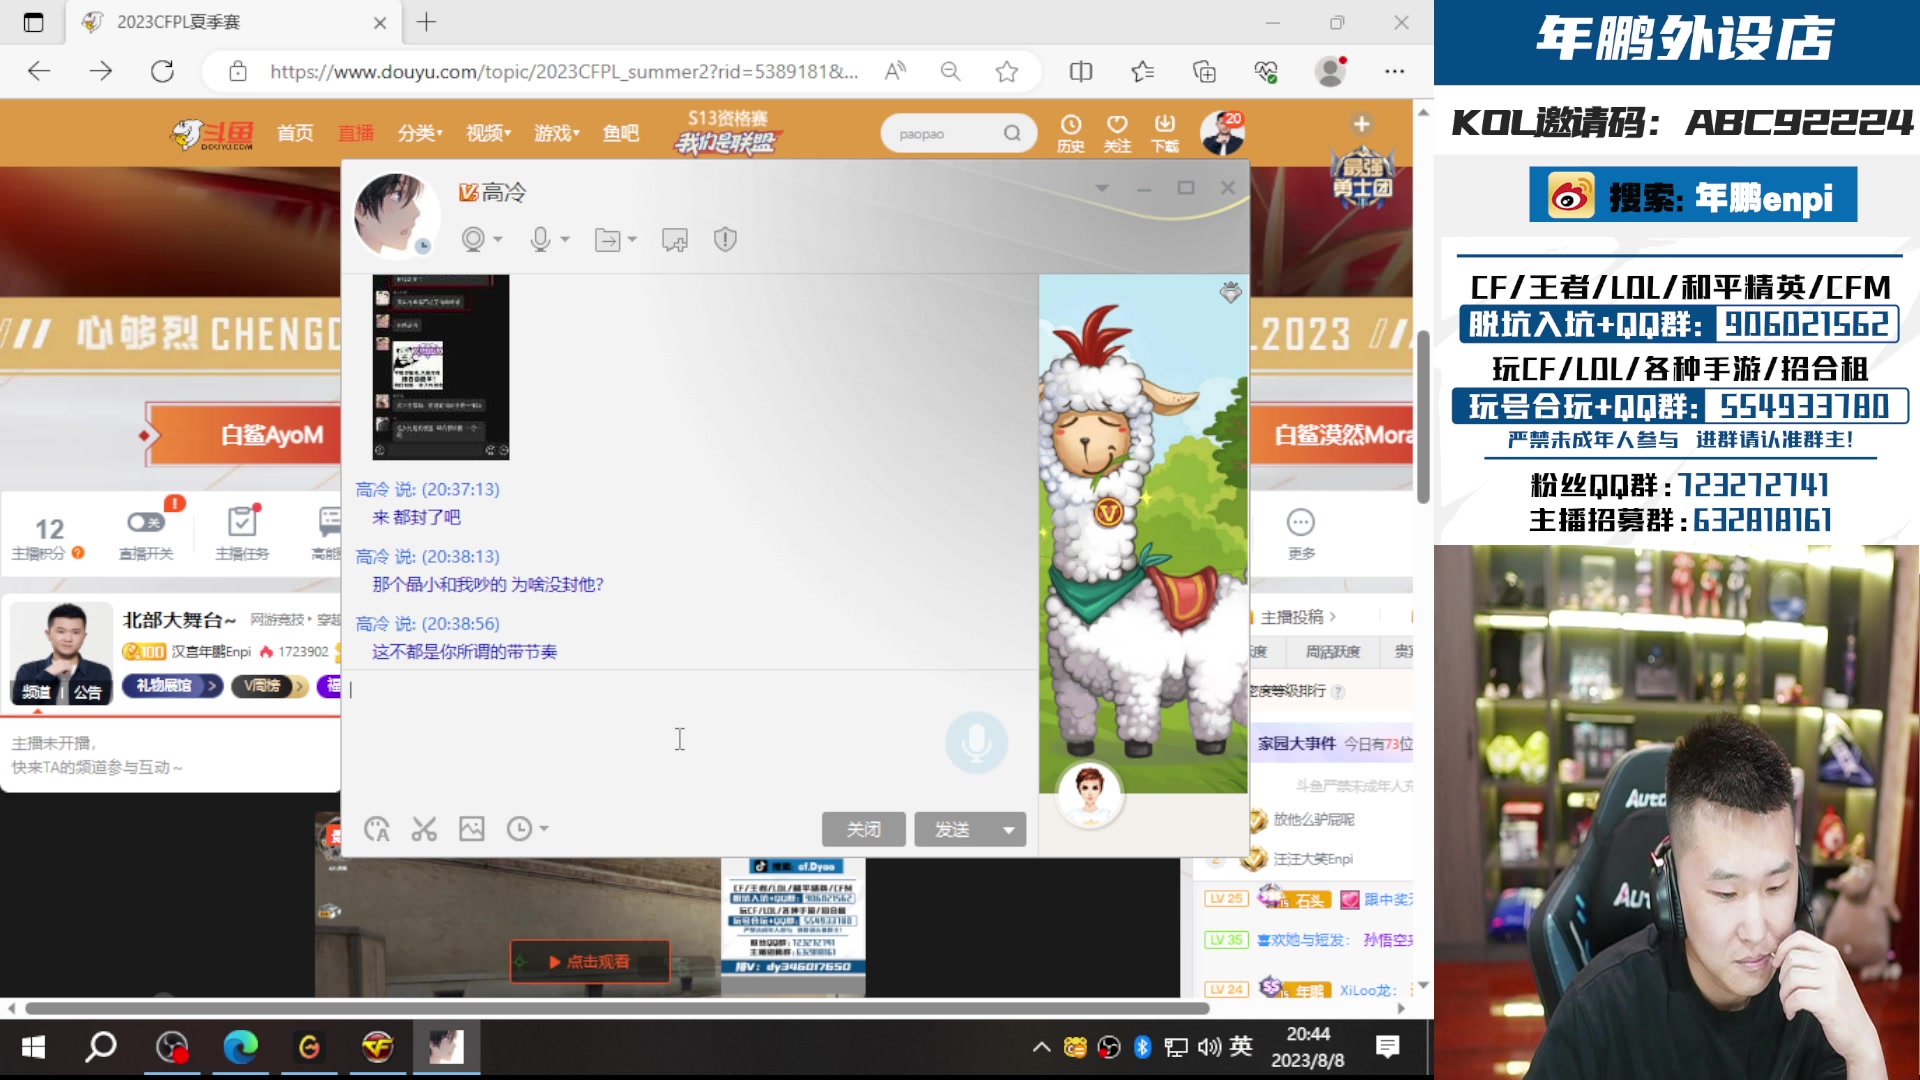Expand the Douyu 分类 category dropdown
This screenshot has height=1080, width=1920.
coord(420,133)
